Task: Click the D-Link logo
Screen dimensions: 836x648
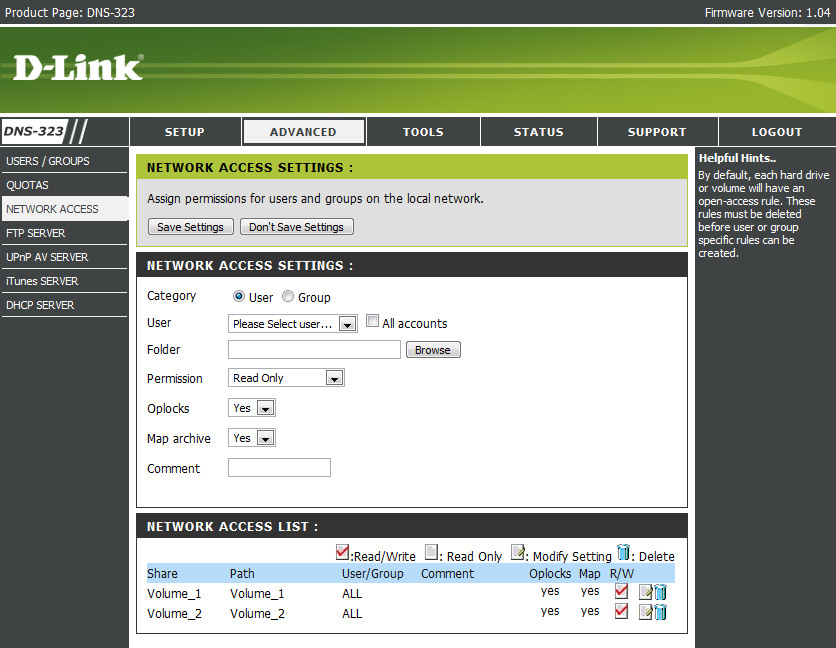Action: tap(78, 67)
